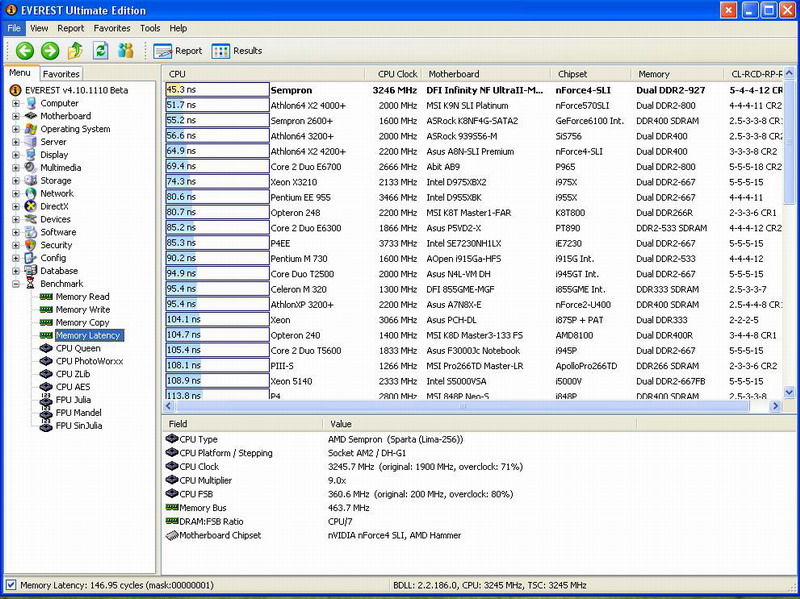Select the Database icon in tree
The width and height of the screenshot is (800, 599).
(x=31, y=271)
